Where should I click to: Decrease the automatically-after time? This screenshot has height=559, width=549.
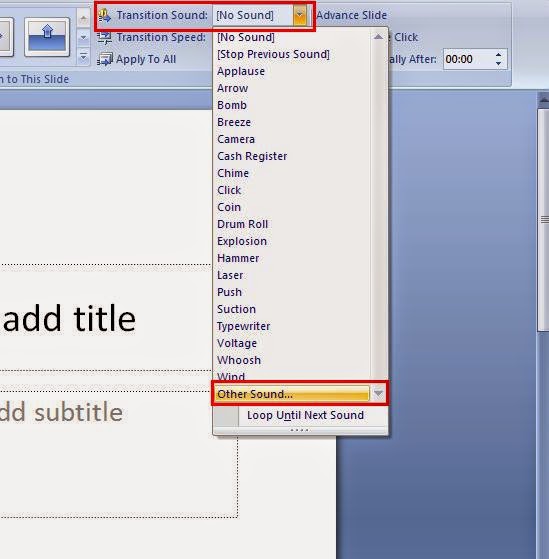coord(498,63)
